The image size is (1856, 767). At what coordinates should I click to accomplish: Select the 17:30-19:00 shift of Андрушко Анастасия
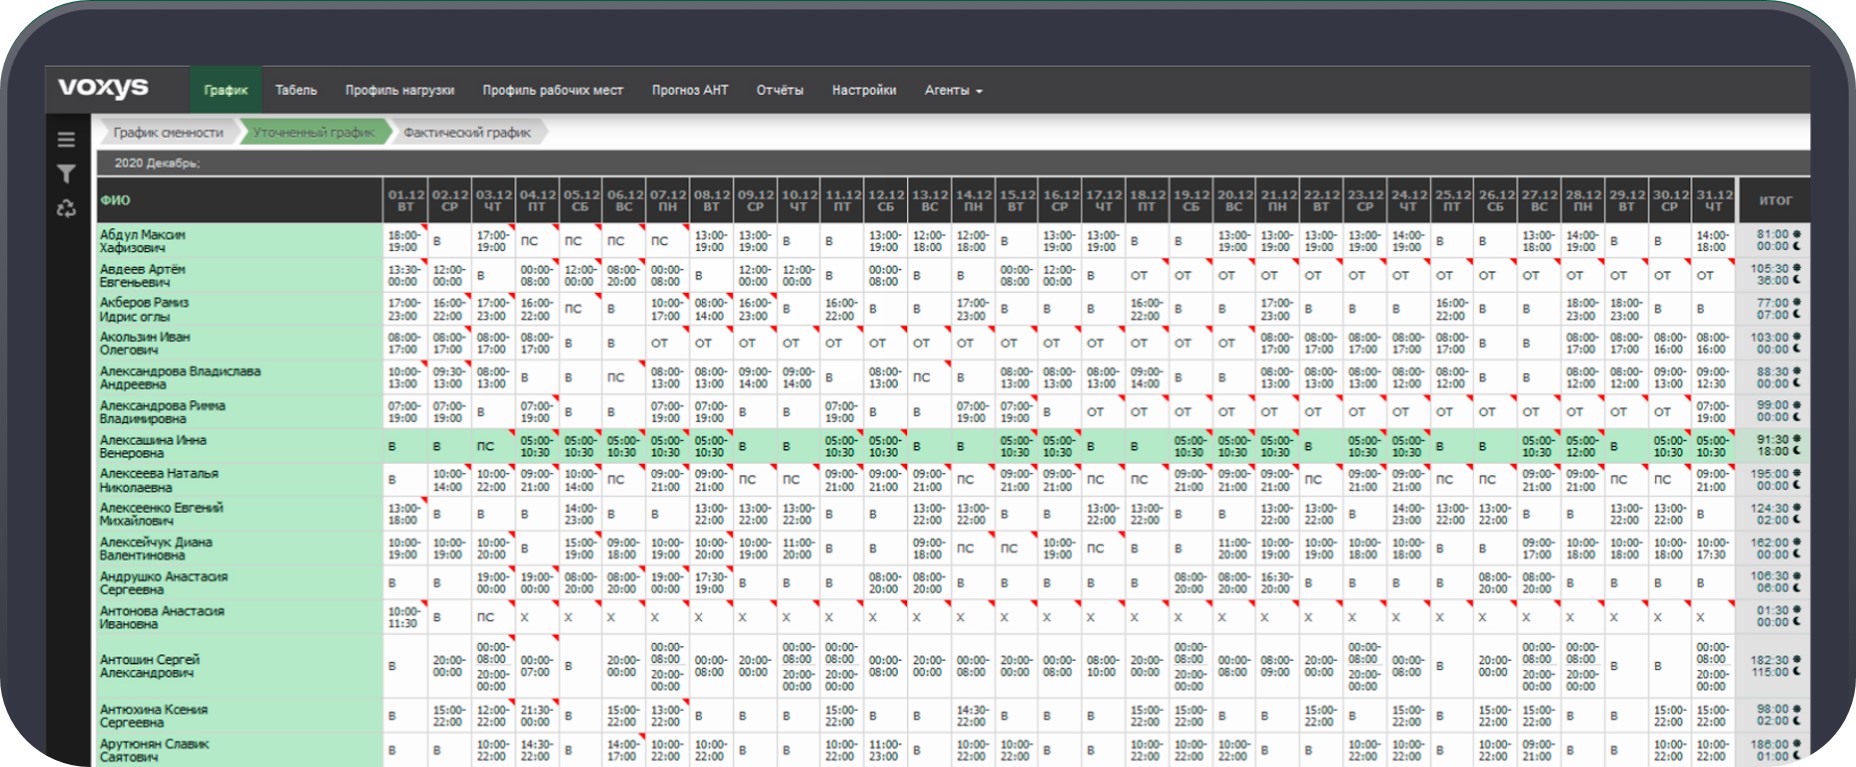point(710,583)
